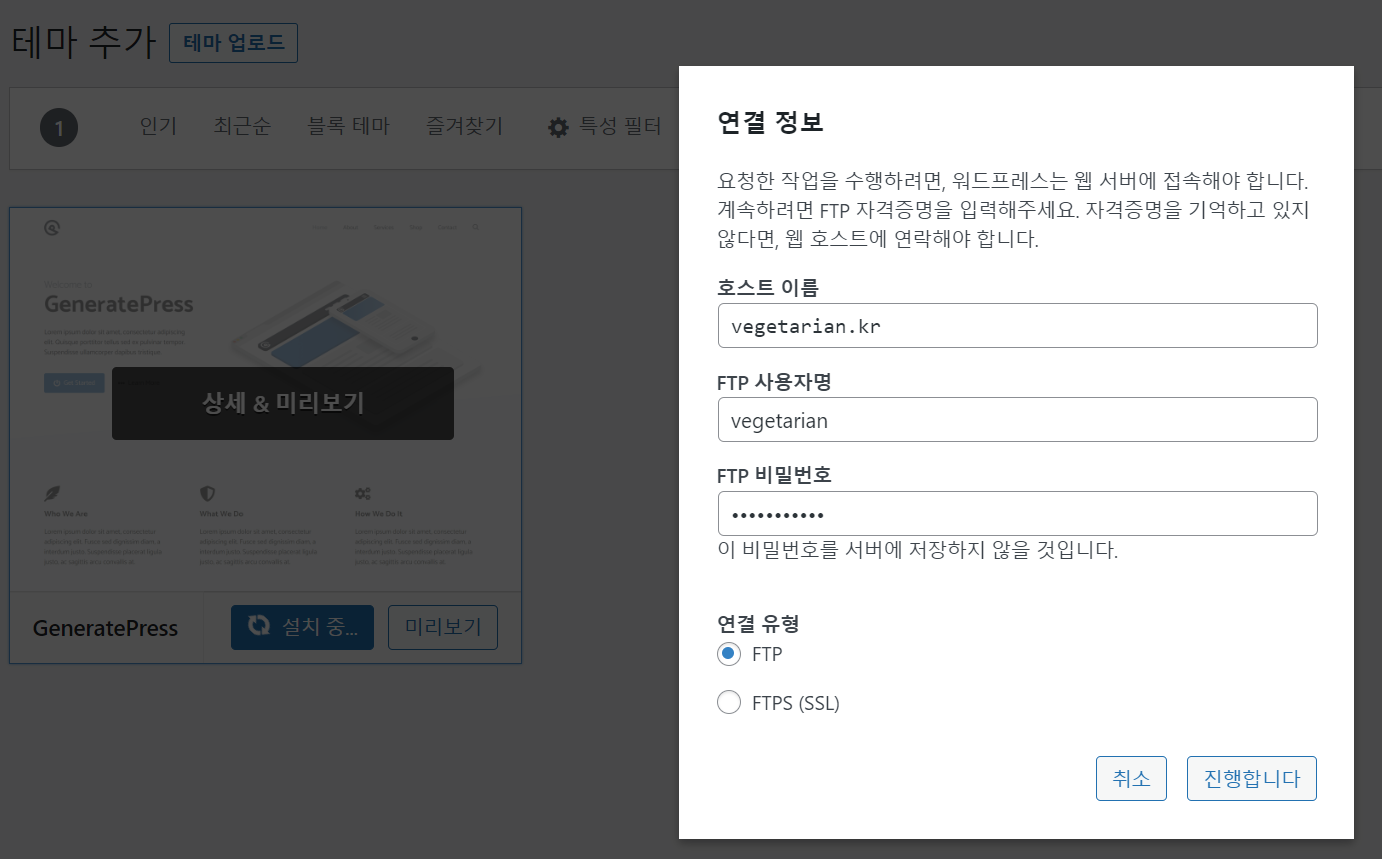Click the 미리보기 button for GeneratePress
The image size is (1382, 859).
pyautogui.click(x=443, y=627)
